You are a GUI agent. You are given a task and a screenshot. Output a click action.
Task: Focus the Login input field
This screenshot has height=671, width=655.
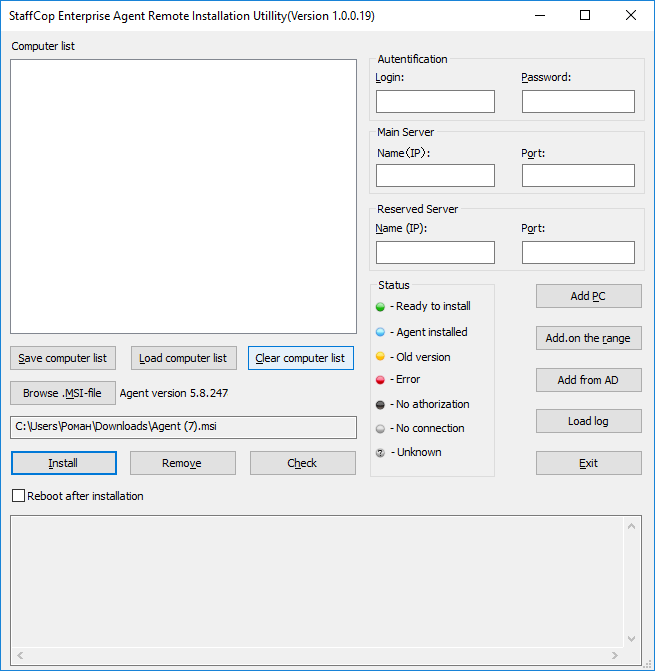coord(435,101)
